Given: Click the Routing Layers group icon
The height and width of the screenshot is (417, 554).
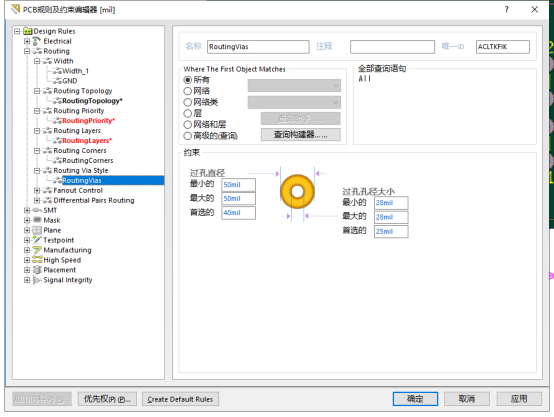Looking at the screenshot, I should 47,131.
